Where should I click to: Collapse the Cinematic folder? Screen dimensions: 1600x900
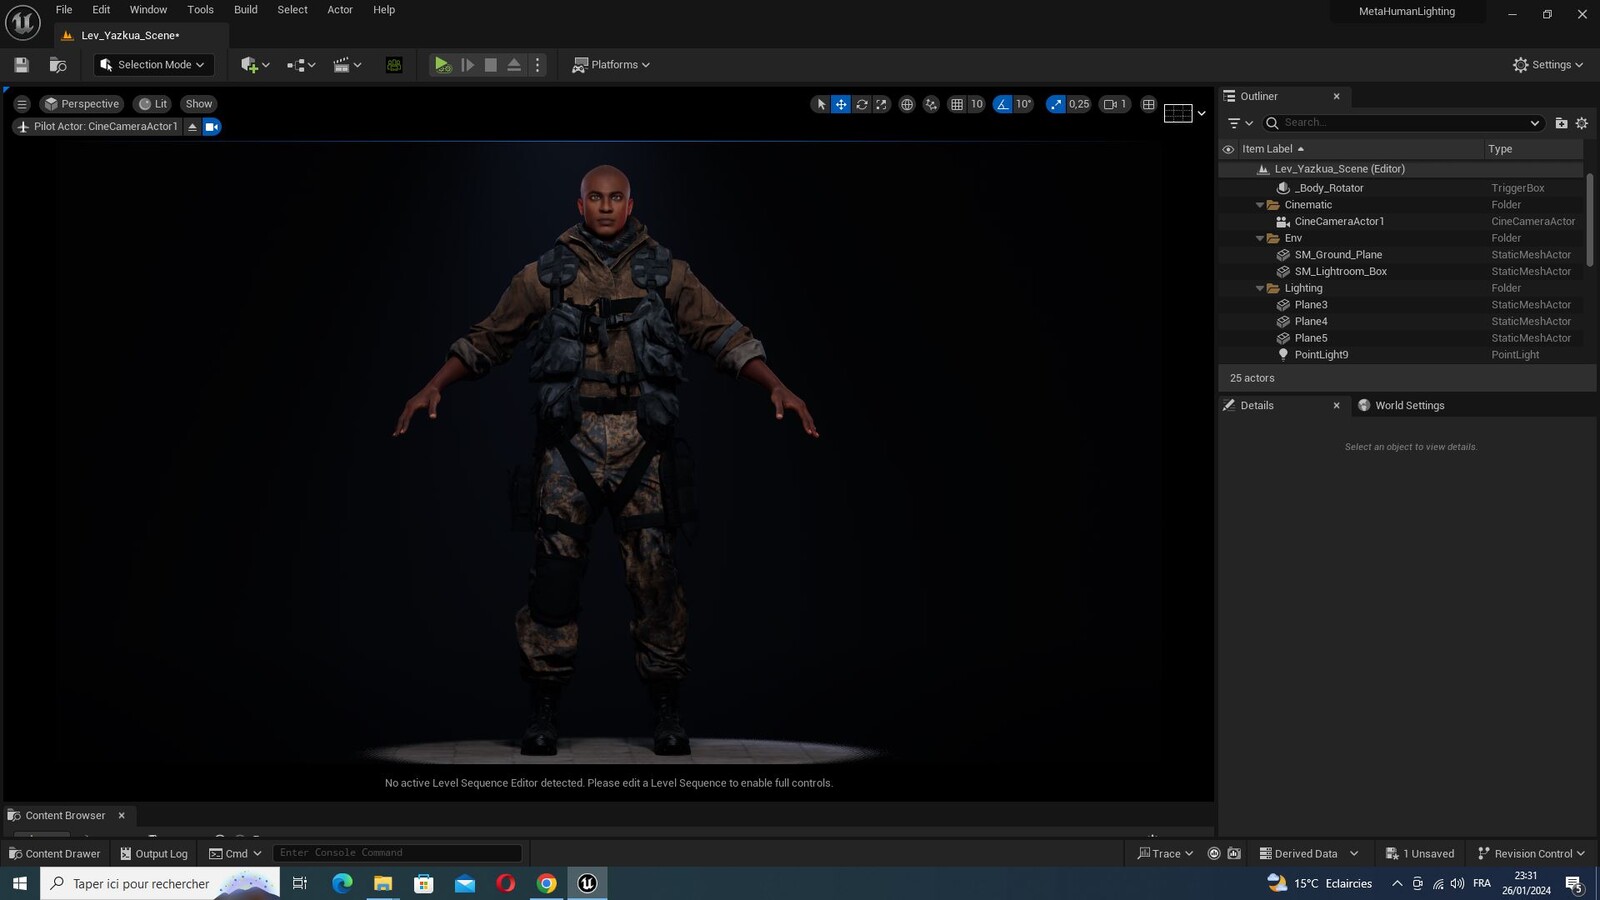[1260, 205]
